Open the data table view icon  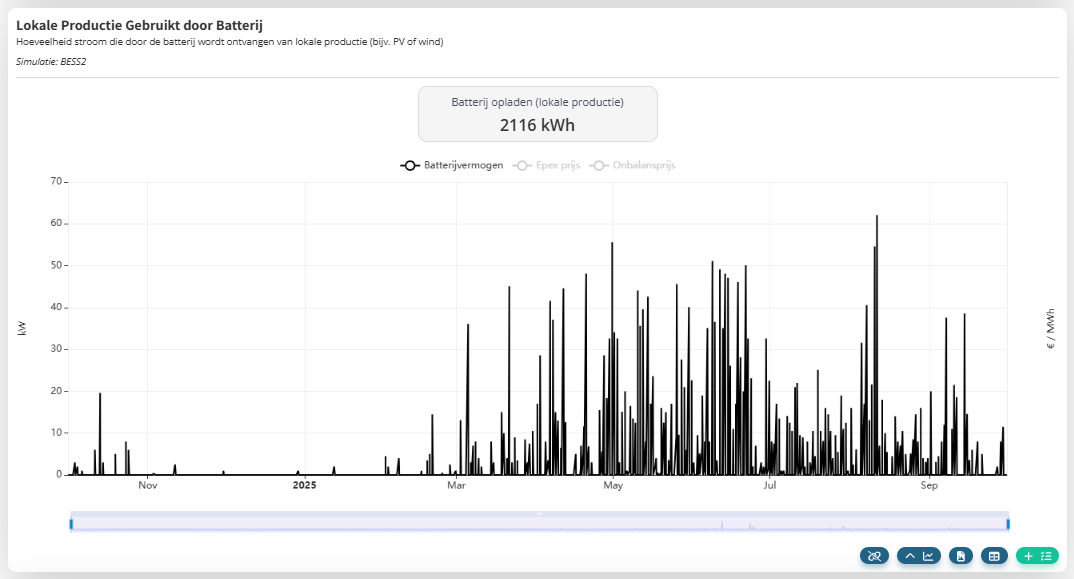(993, 556)
